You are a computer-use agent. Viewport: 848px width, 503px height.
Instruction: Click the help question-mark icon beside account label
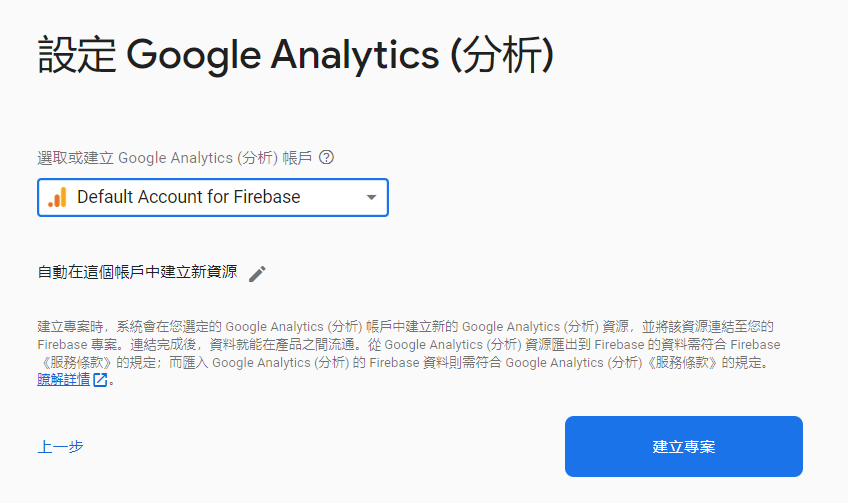tap(326, 158)
